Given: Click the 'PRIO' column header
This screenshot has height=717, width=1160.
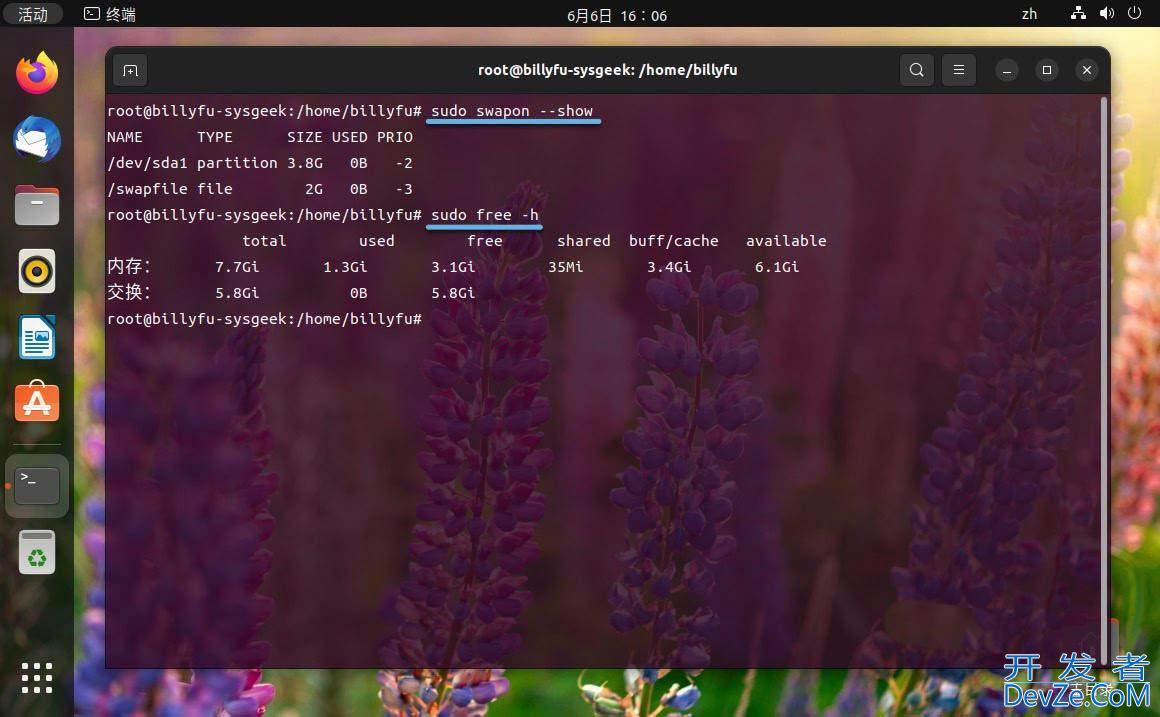Looking at the screenshot, I should [394, 137].
